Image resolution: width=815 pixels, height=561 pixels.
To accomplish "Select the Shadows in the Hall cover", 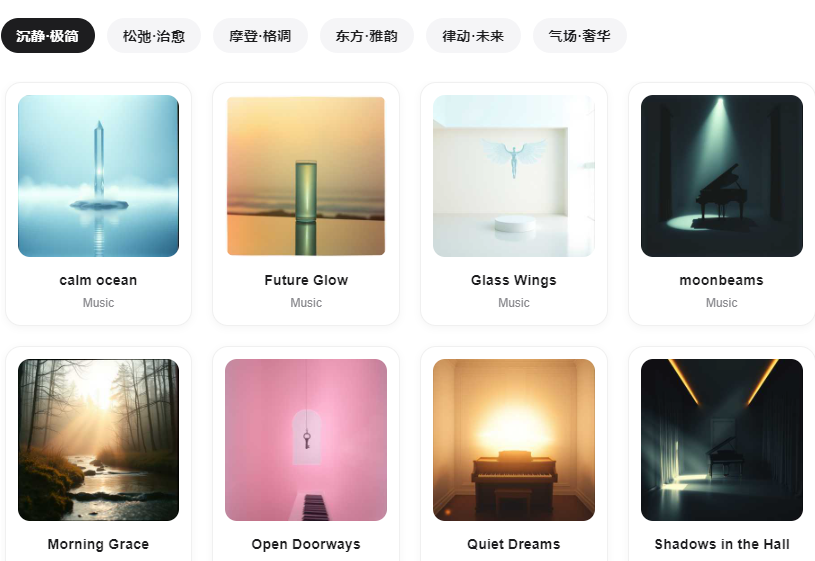I will (721, 440).
